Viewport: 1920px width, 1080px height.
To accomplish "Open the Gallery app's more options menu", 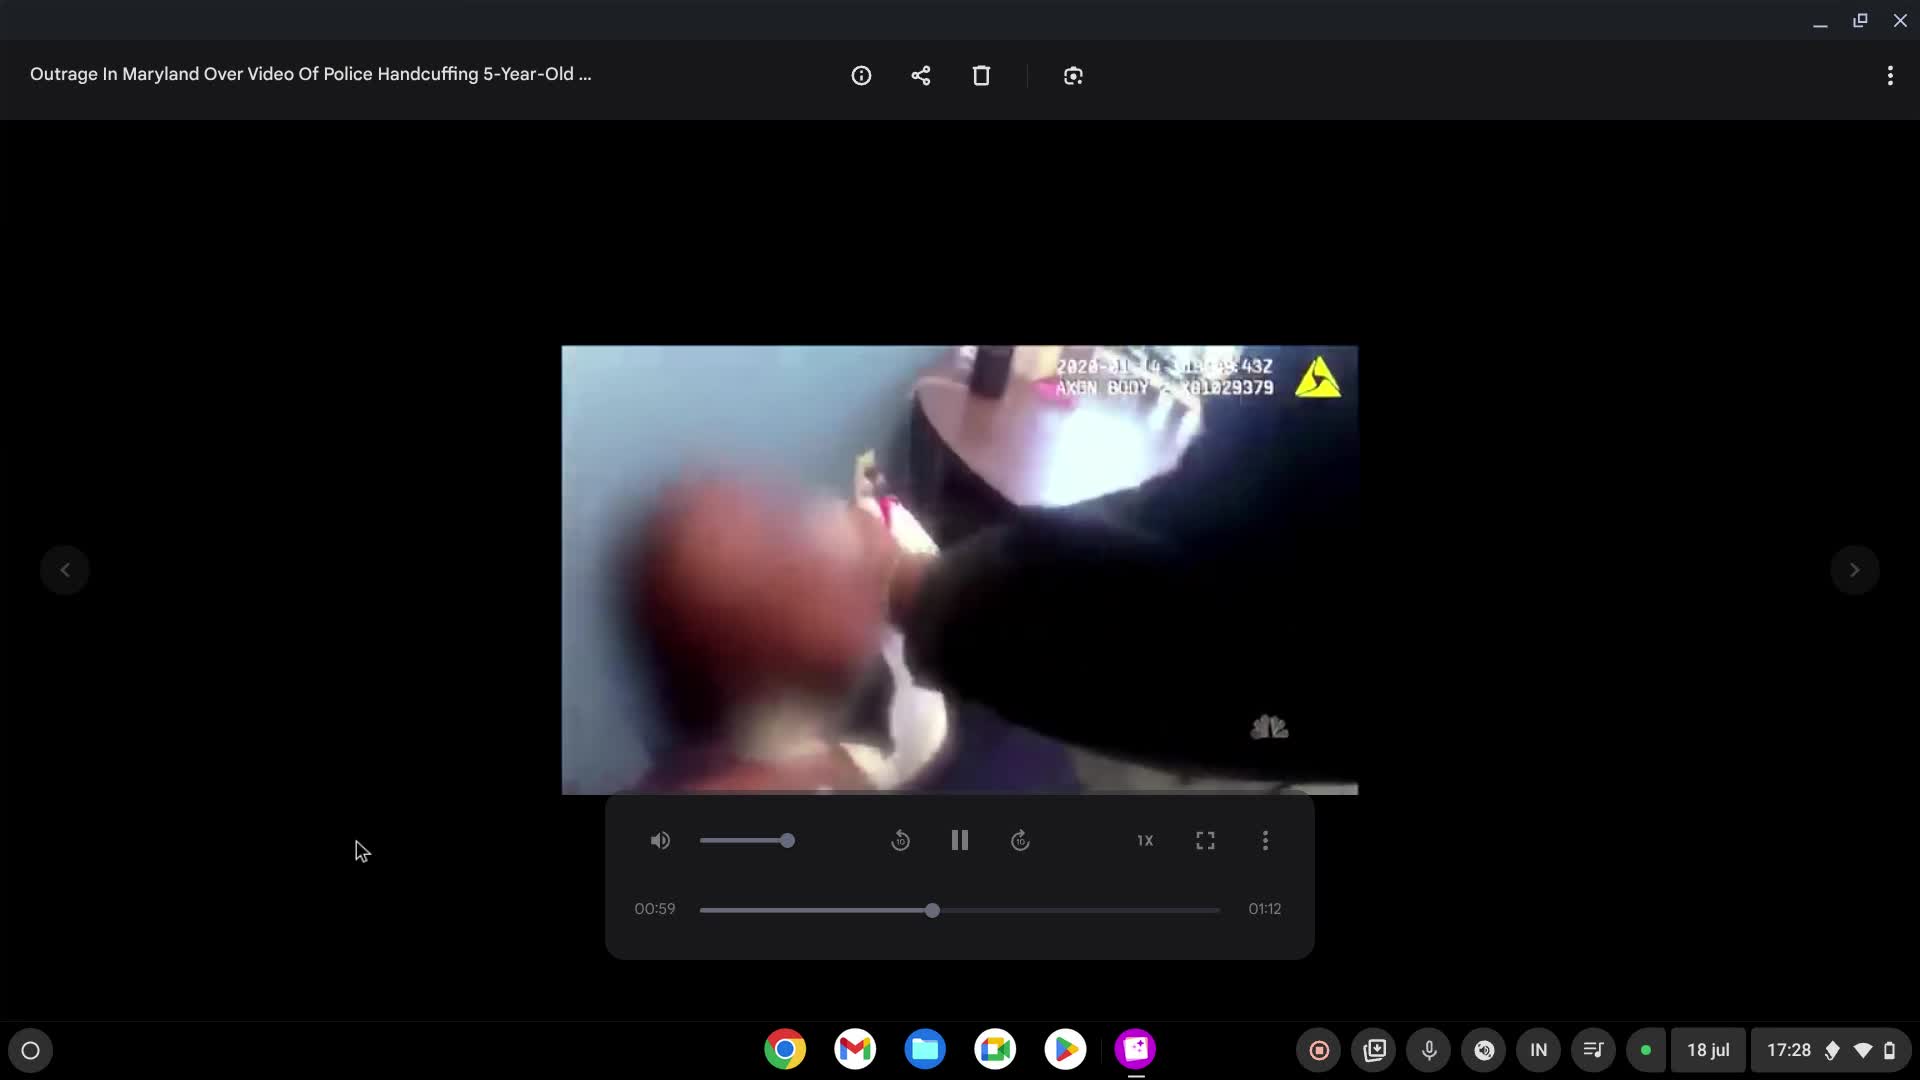I will (1889, 76).
